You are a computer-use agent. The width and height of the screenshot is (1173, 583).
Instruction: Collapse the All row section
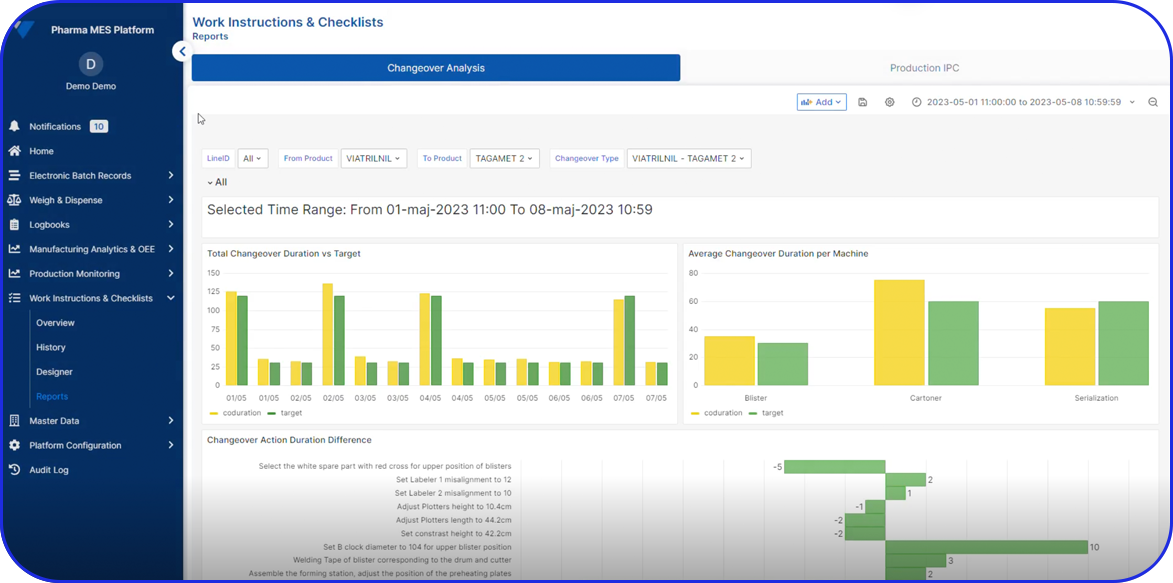(x=217, y=182)
